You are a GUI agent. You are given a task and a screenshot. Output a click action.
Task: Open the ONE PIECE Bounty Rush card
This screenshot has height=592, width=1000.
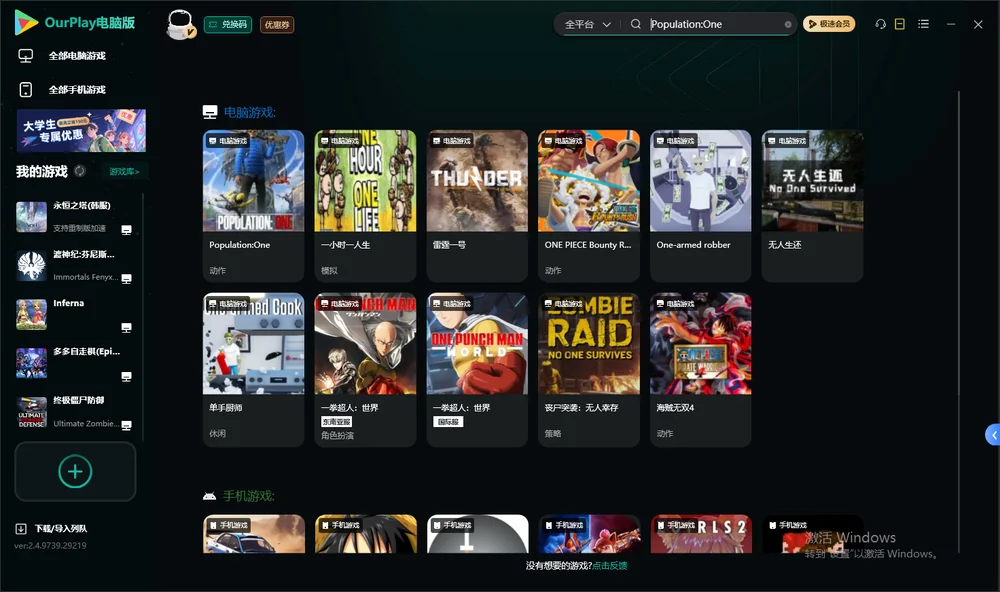(589, 205)
